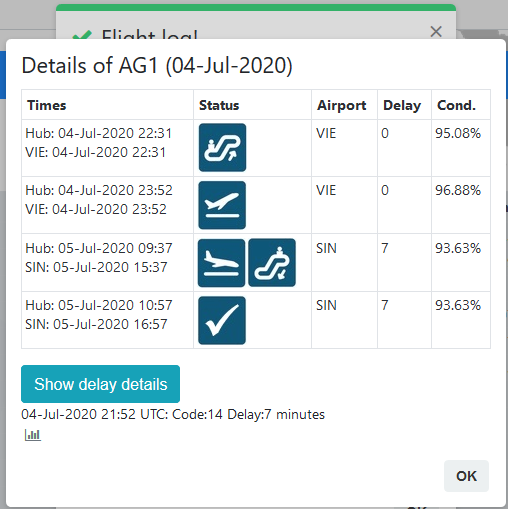Select the 96.88% condition cell
The height and width of the screenshot is (509, 508).
click(x=461, y=205)
